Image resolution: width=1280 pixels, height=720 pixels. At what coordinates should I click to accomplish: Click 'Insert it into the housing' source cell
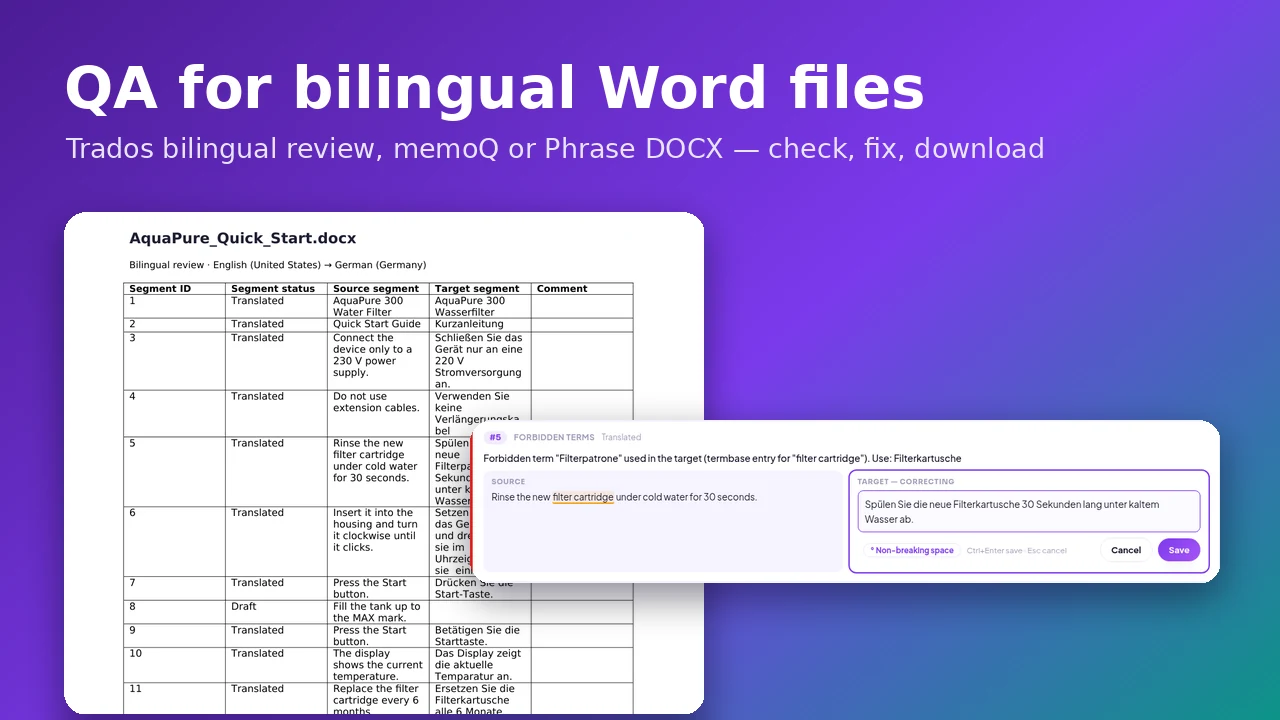378,541
